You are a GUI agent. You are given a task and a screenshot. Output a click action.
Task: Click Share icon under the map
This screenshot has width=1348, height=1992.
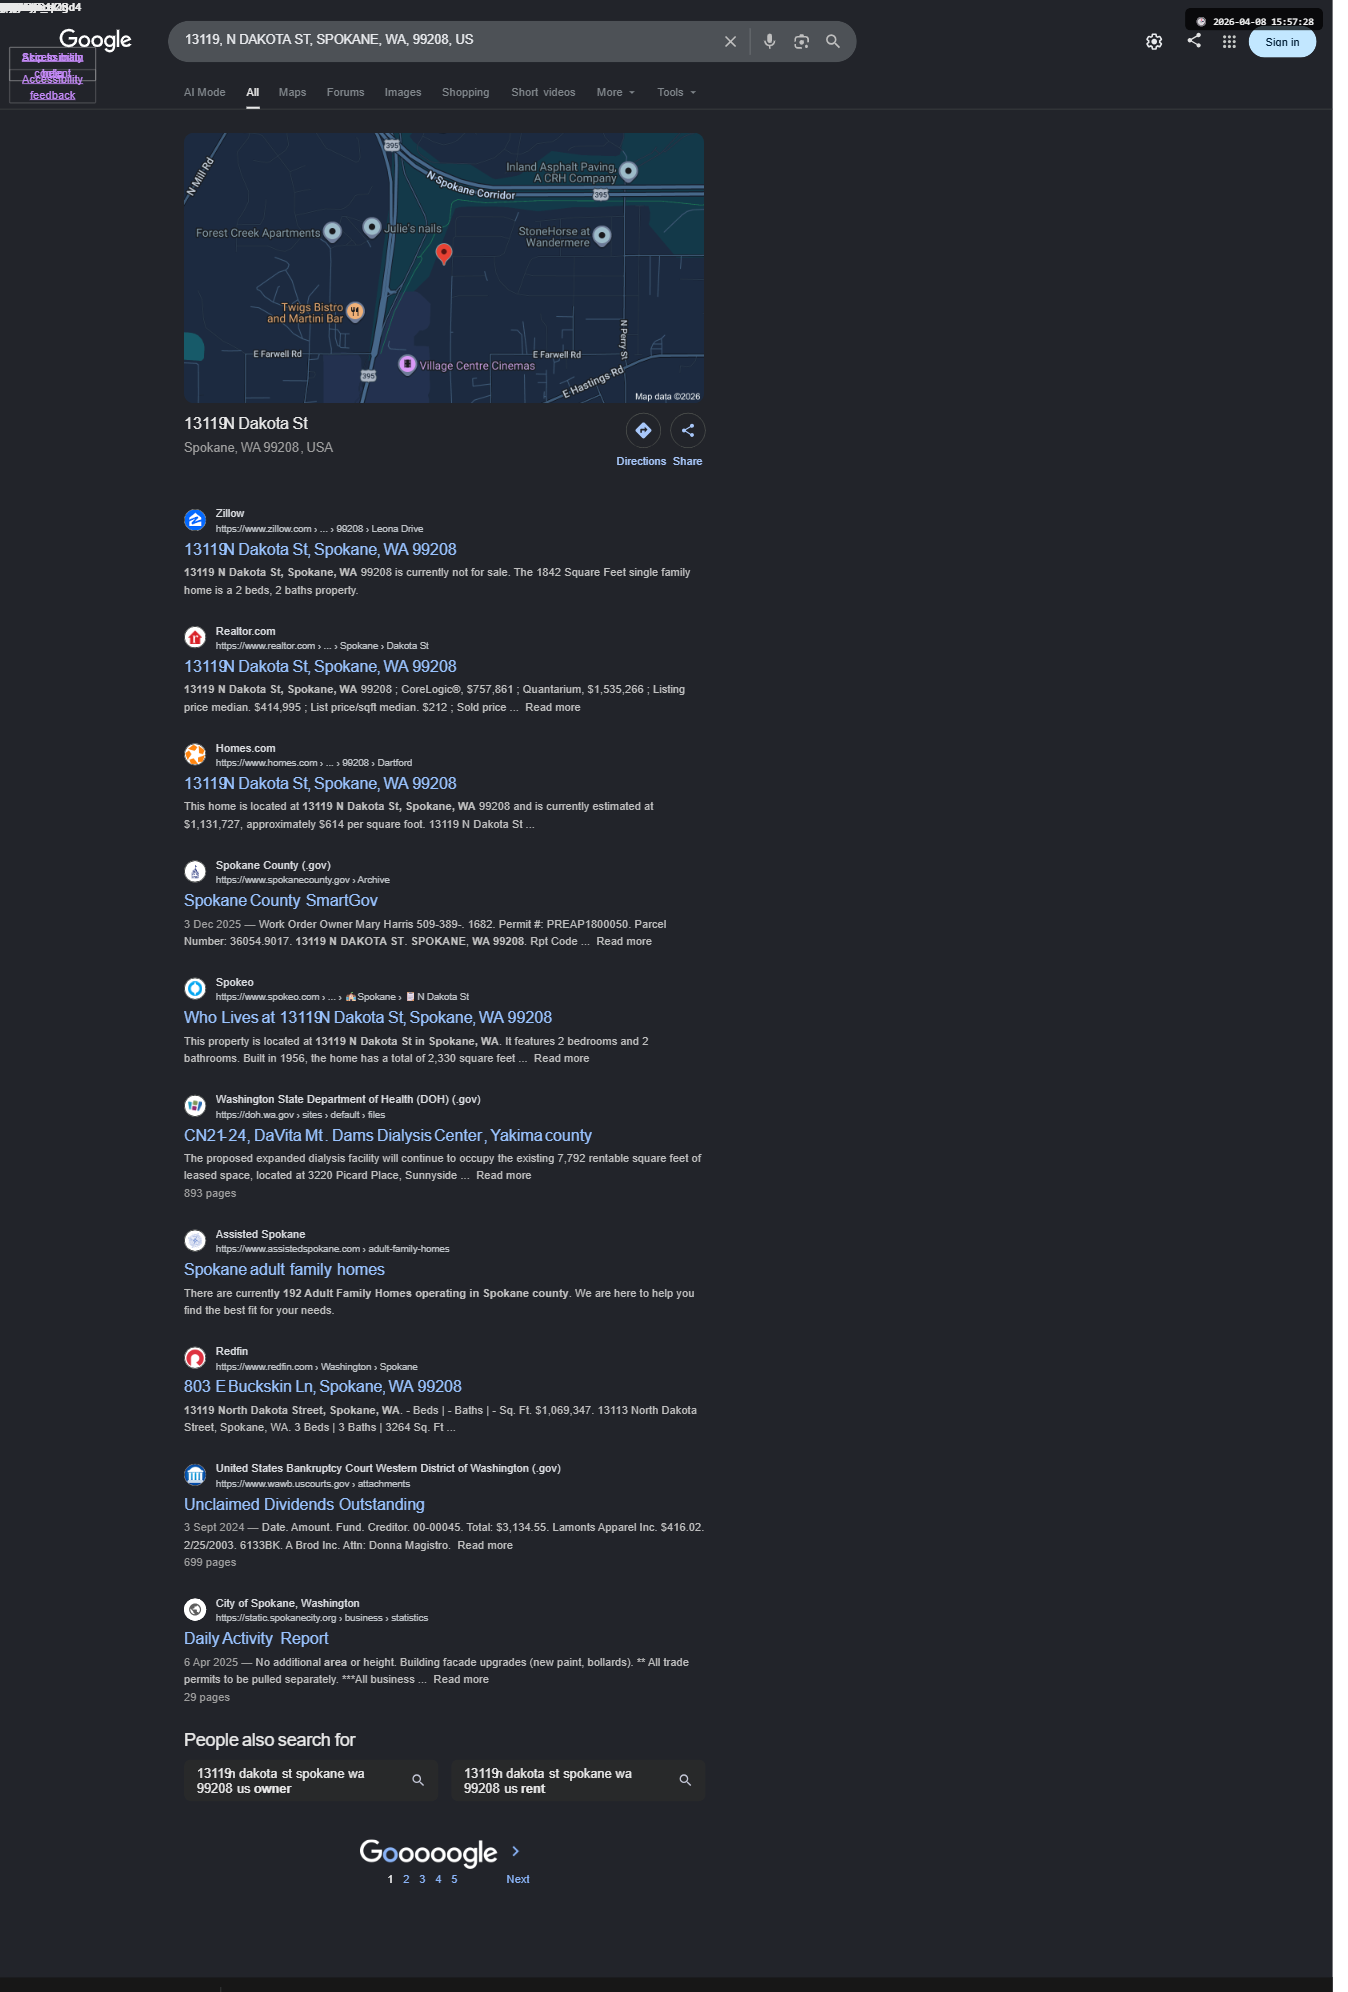[688, 431]
